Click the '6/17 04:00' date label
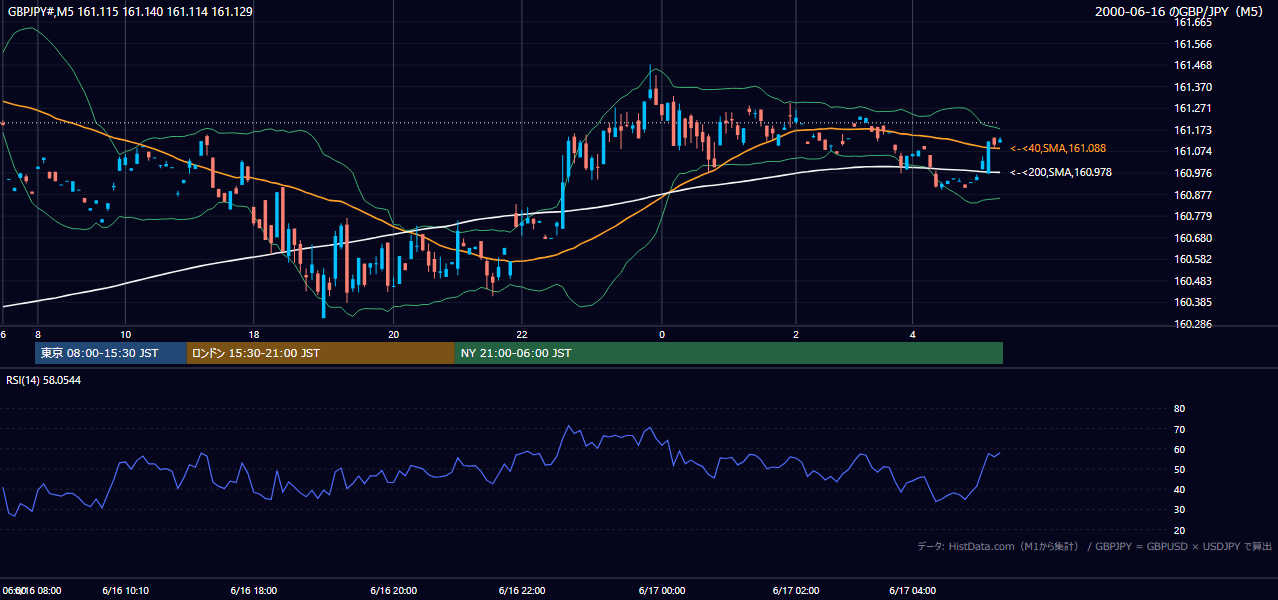The height and width of the screenshot is (600, 1278). pos(913,591)
